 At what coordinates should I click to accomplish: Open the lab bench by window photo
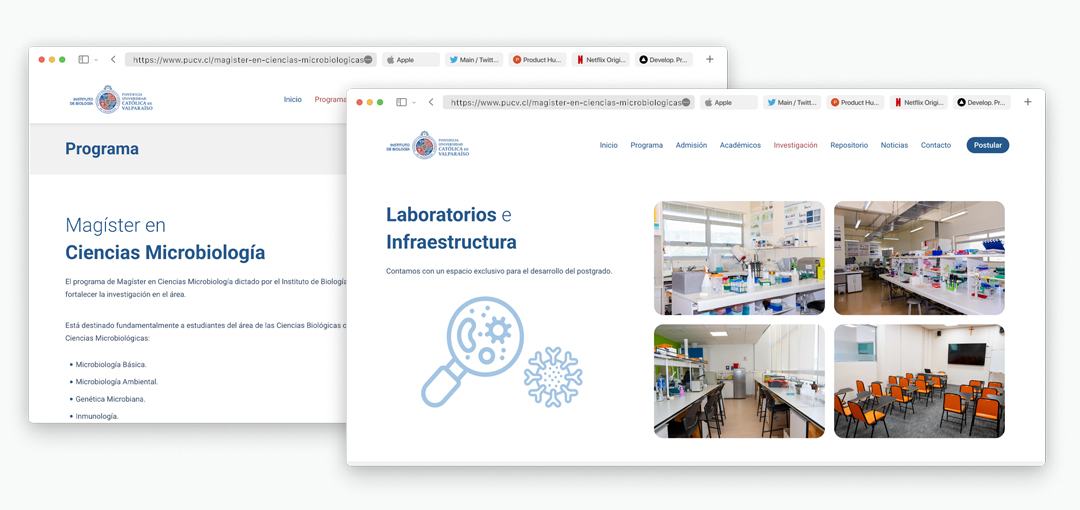(739, 258)
